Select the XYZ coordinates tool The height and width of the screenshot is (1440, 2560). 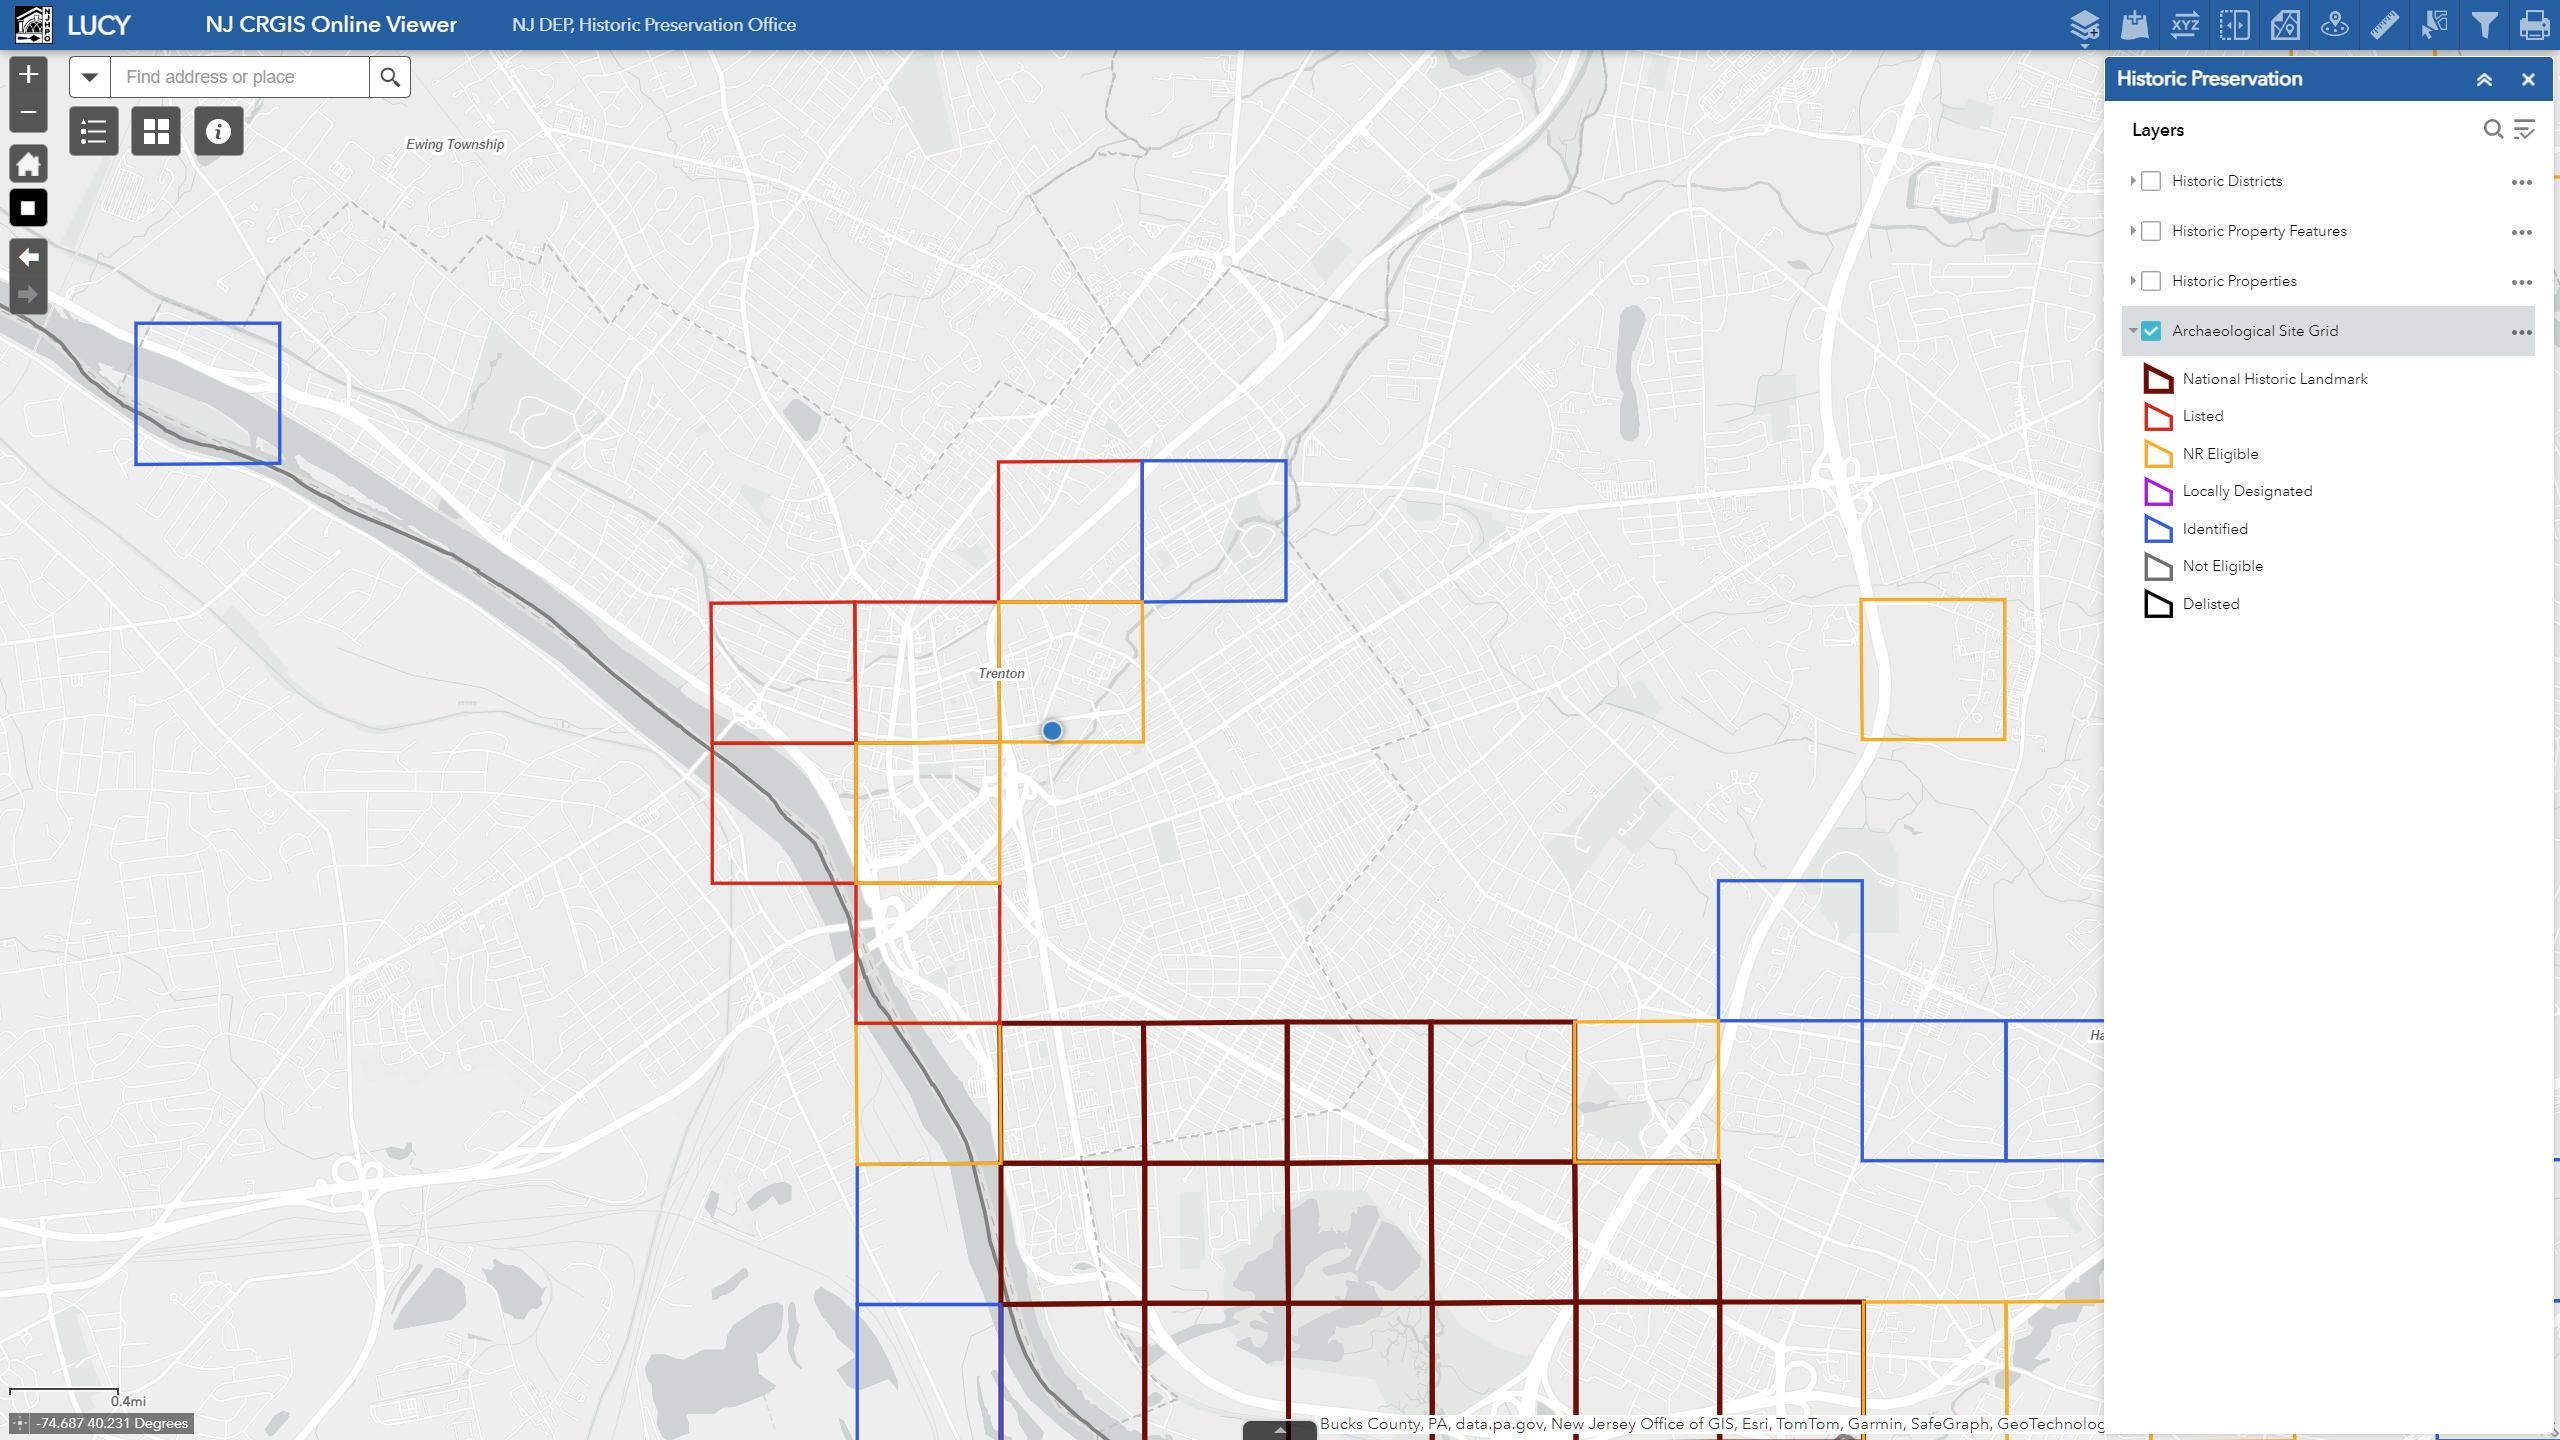click(2185, 25)
